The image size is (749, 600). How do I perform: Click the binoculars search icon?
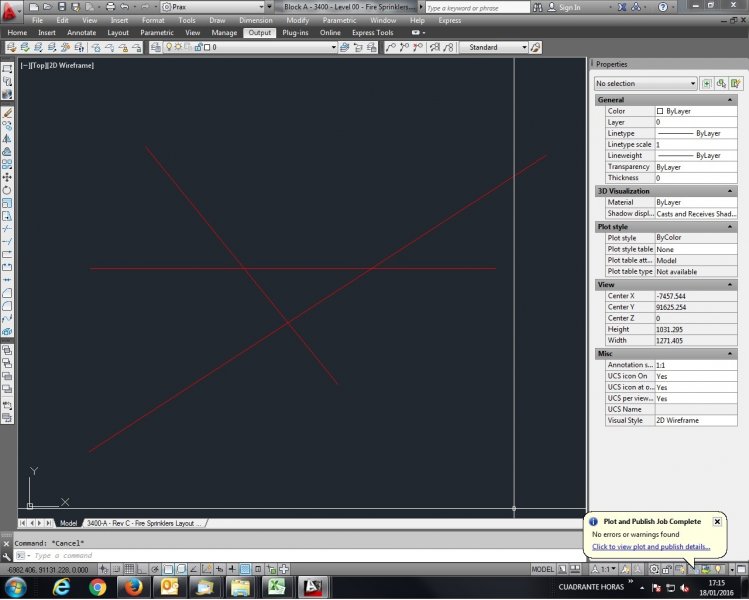point(537,7)
